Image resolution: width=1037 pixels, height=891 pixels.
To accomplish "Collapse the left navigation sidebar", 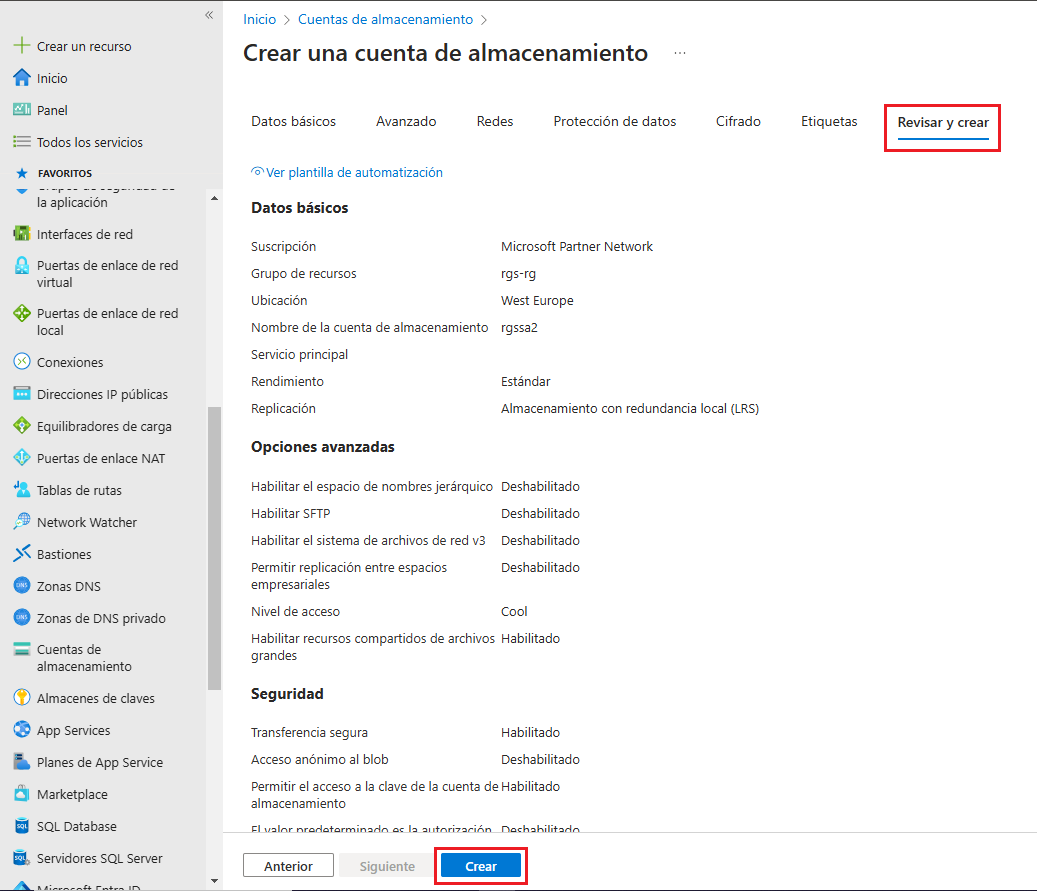I will 209,15.
